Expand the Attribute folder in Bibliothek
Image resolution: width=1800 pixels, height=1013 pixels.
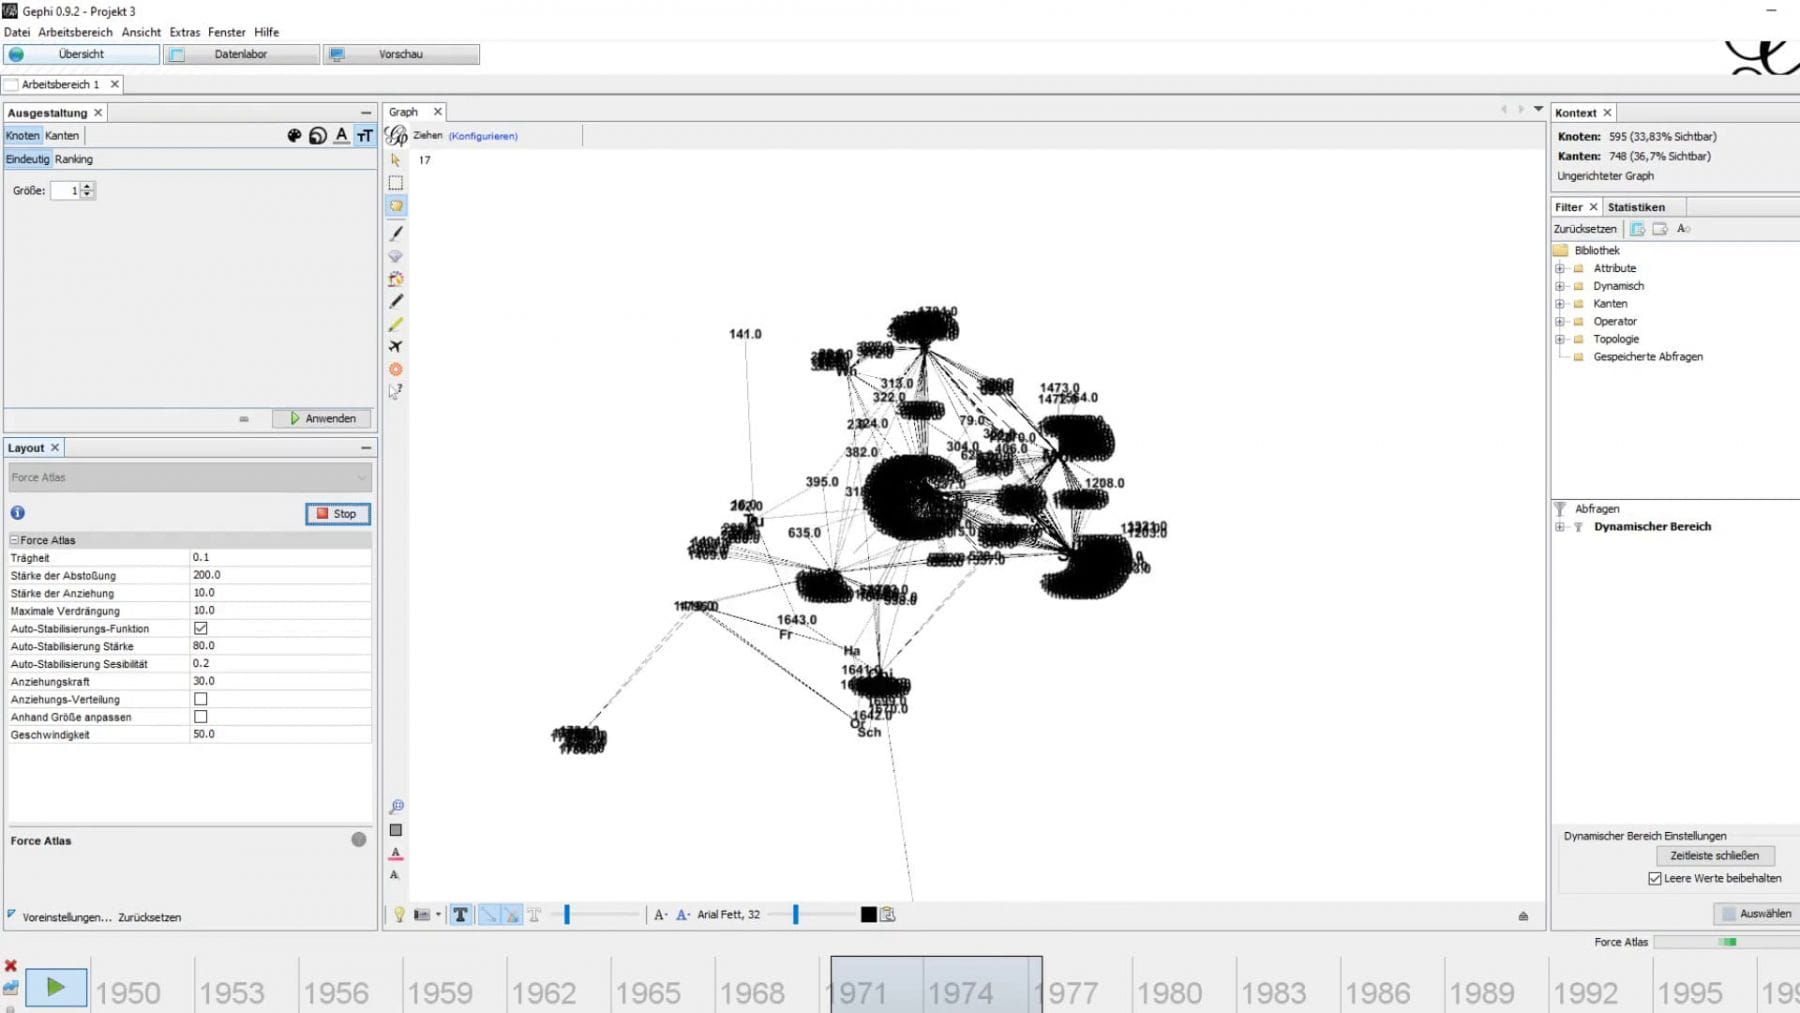[1560, 269]
